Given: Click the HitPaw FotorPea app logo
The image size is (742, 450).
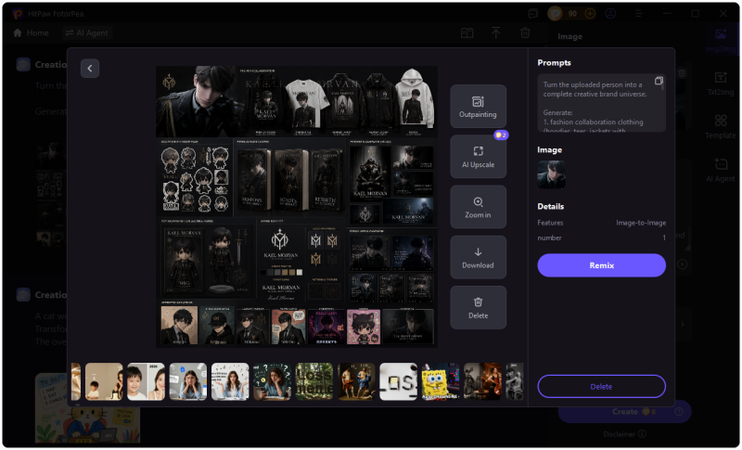Looking at the screenshot, I should [18, 14].
